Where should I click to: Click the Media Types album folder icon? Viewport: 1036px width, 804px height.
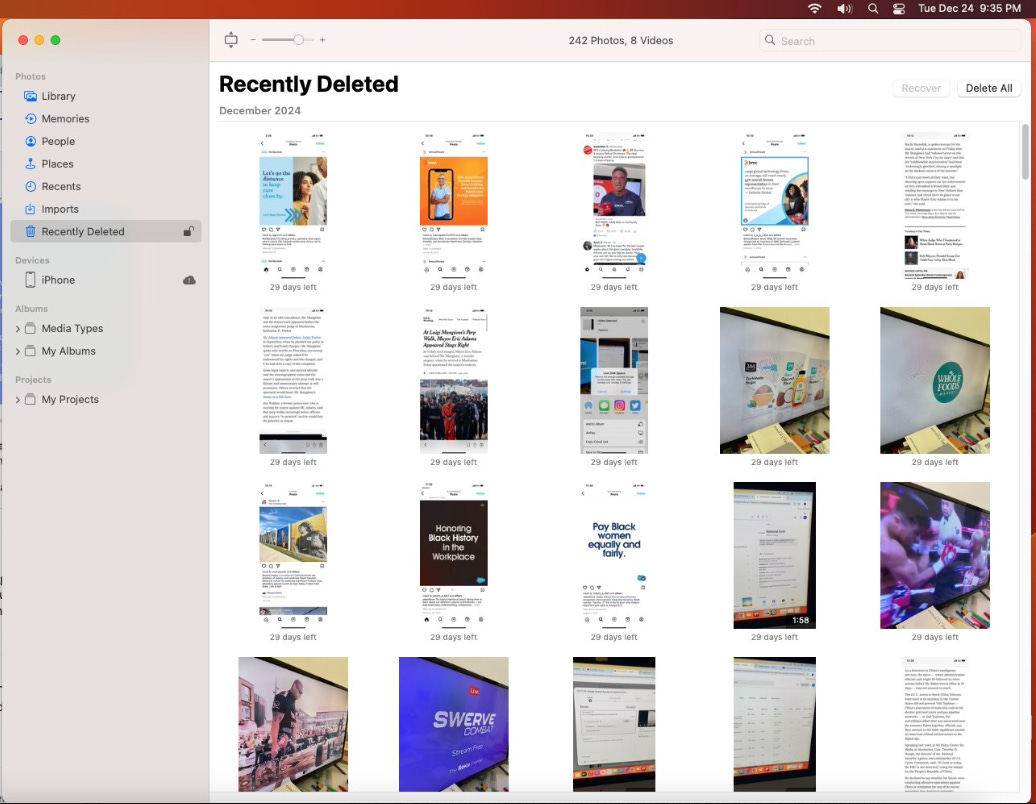click(x=30, y=328)
